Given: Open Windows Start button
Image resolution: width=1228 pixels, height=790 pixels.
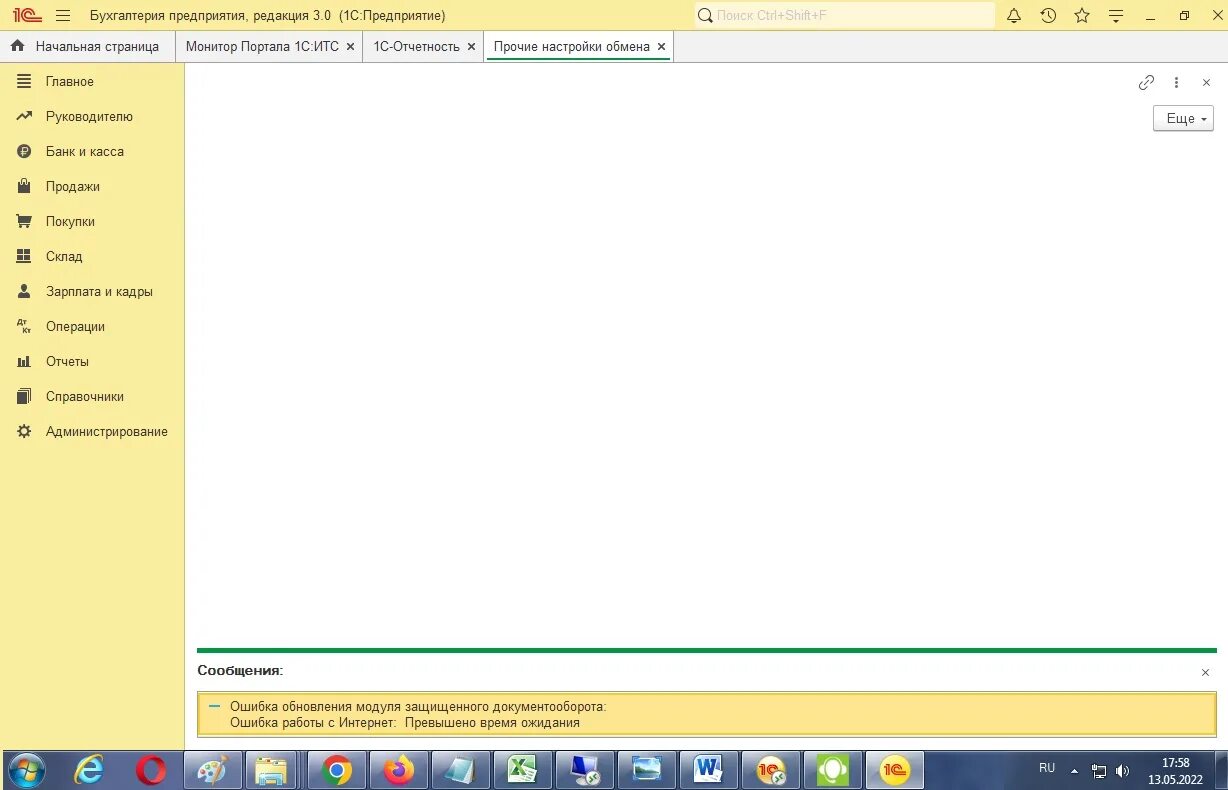Looking at the screenshot, I should 27,770.
